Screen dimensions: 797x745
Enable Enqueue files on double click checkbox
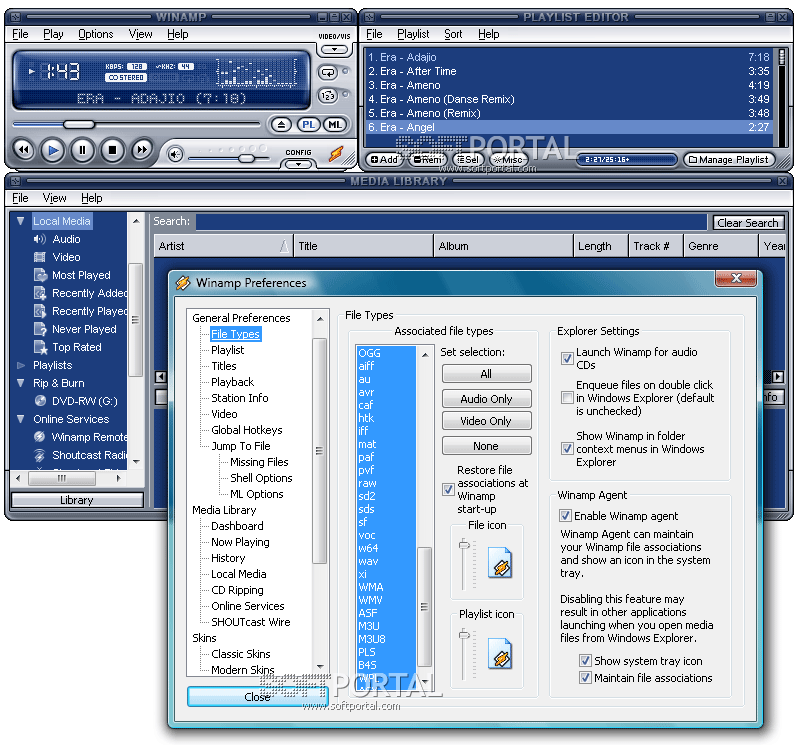point(567,397)
